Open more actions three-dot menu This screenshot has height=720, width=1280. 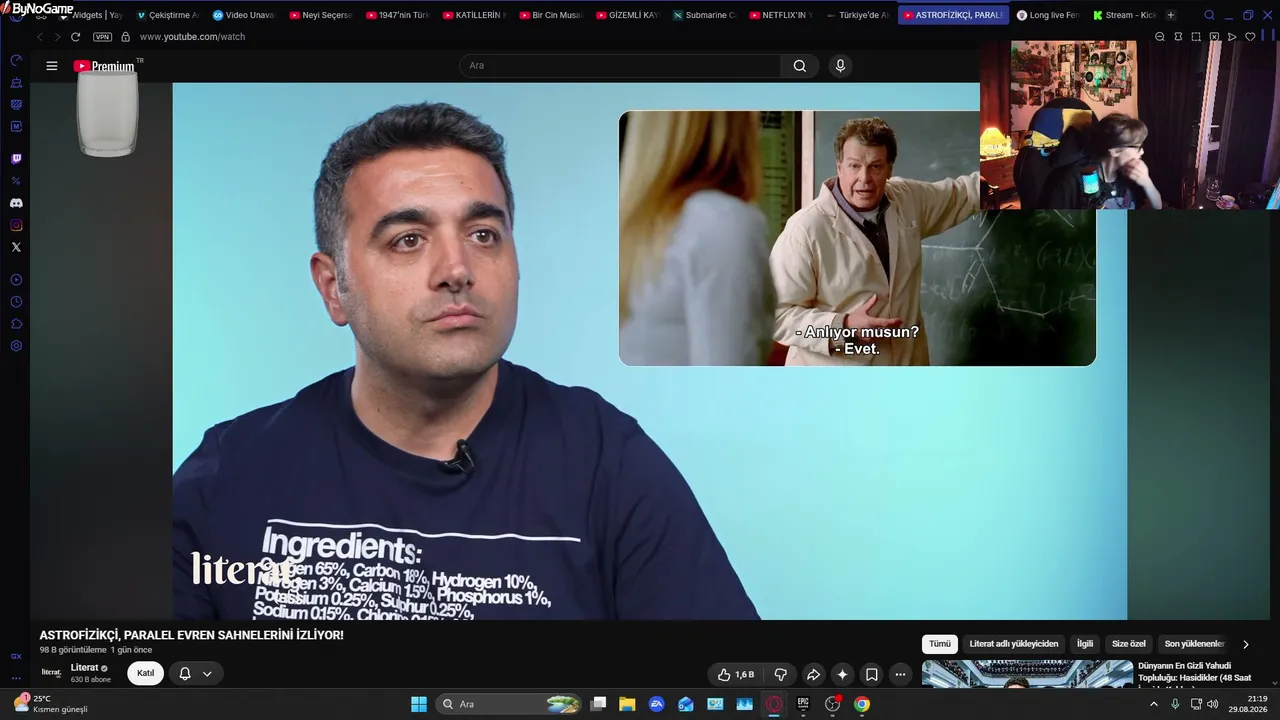tap(900, 675)
